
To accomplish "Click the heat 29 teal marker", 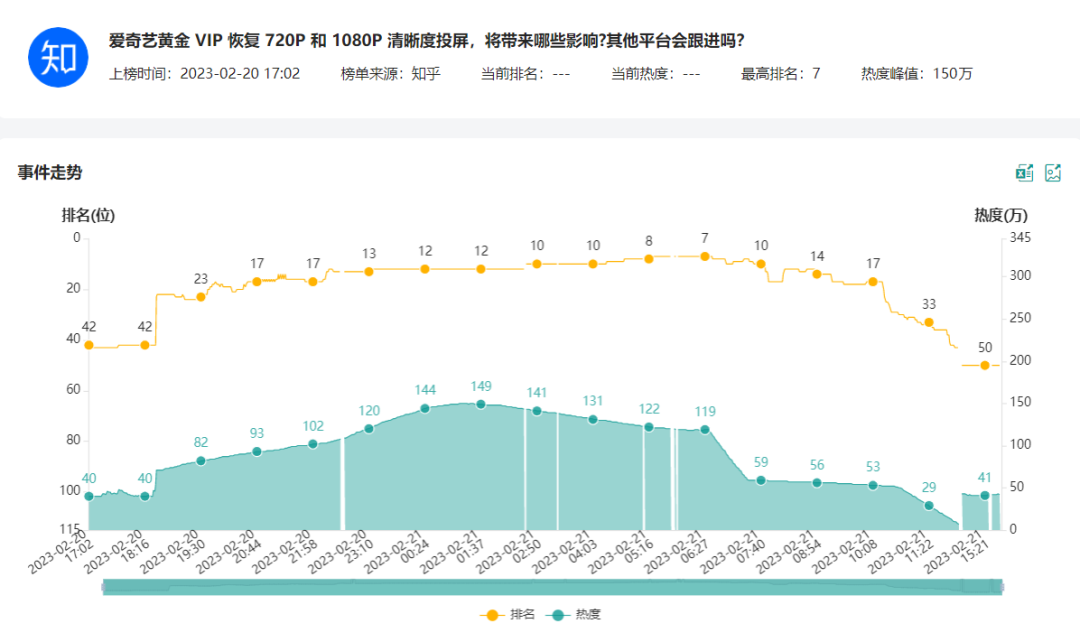I will (929, 505).
